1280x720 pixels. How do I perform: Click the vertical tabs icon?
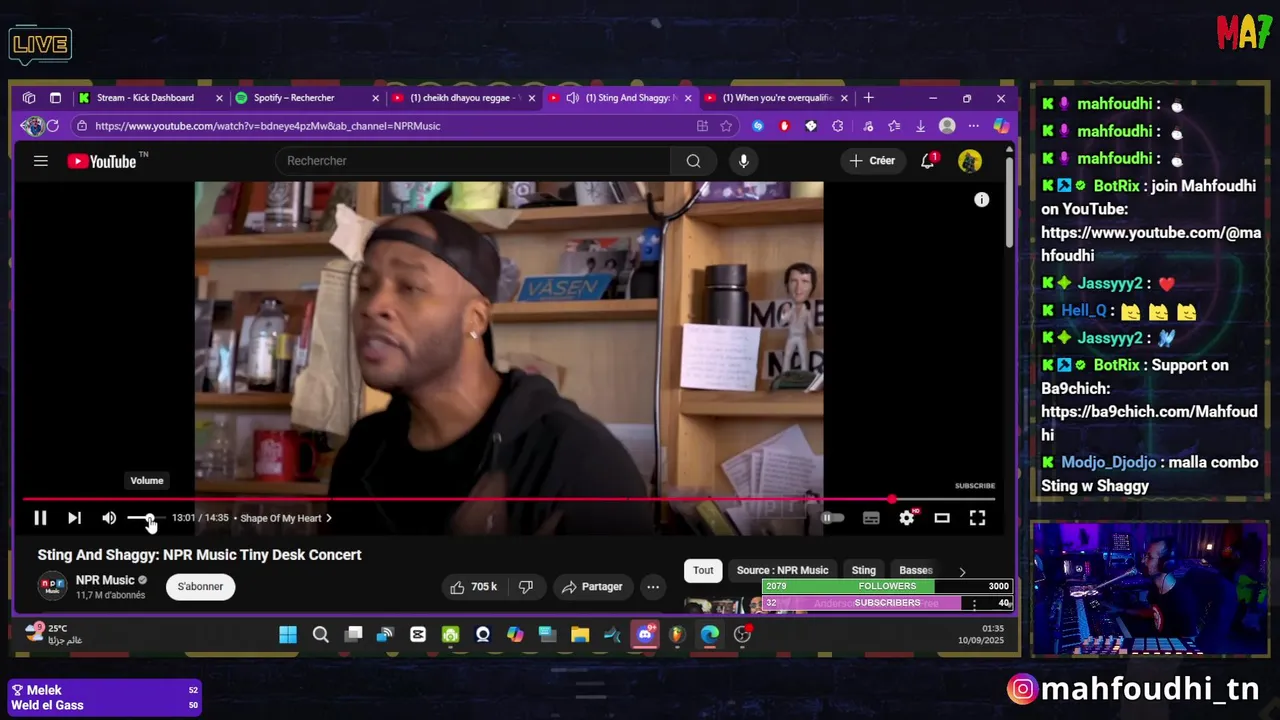click(55, 98)
